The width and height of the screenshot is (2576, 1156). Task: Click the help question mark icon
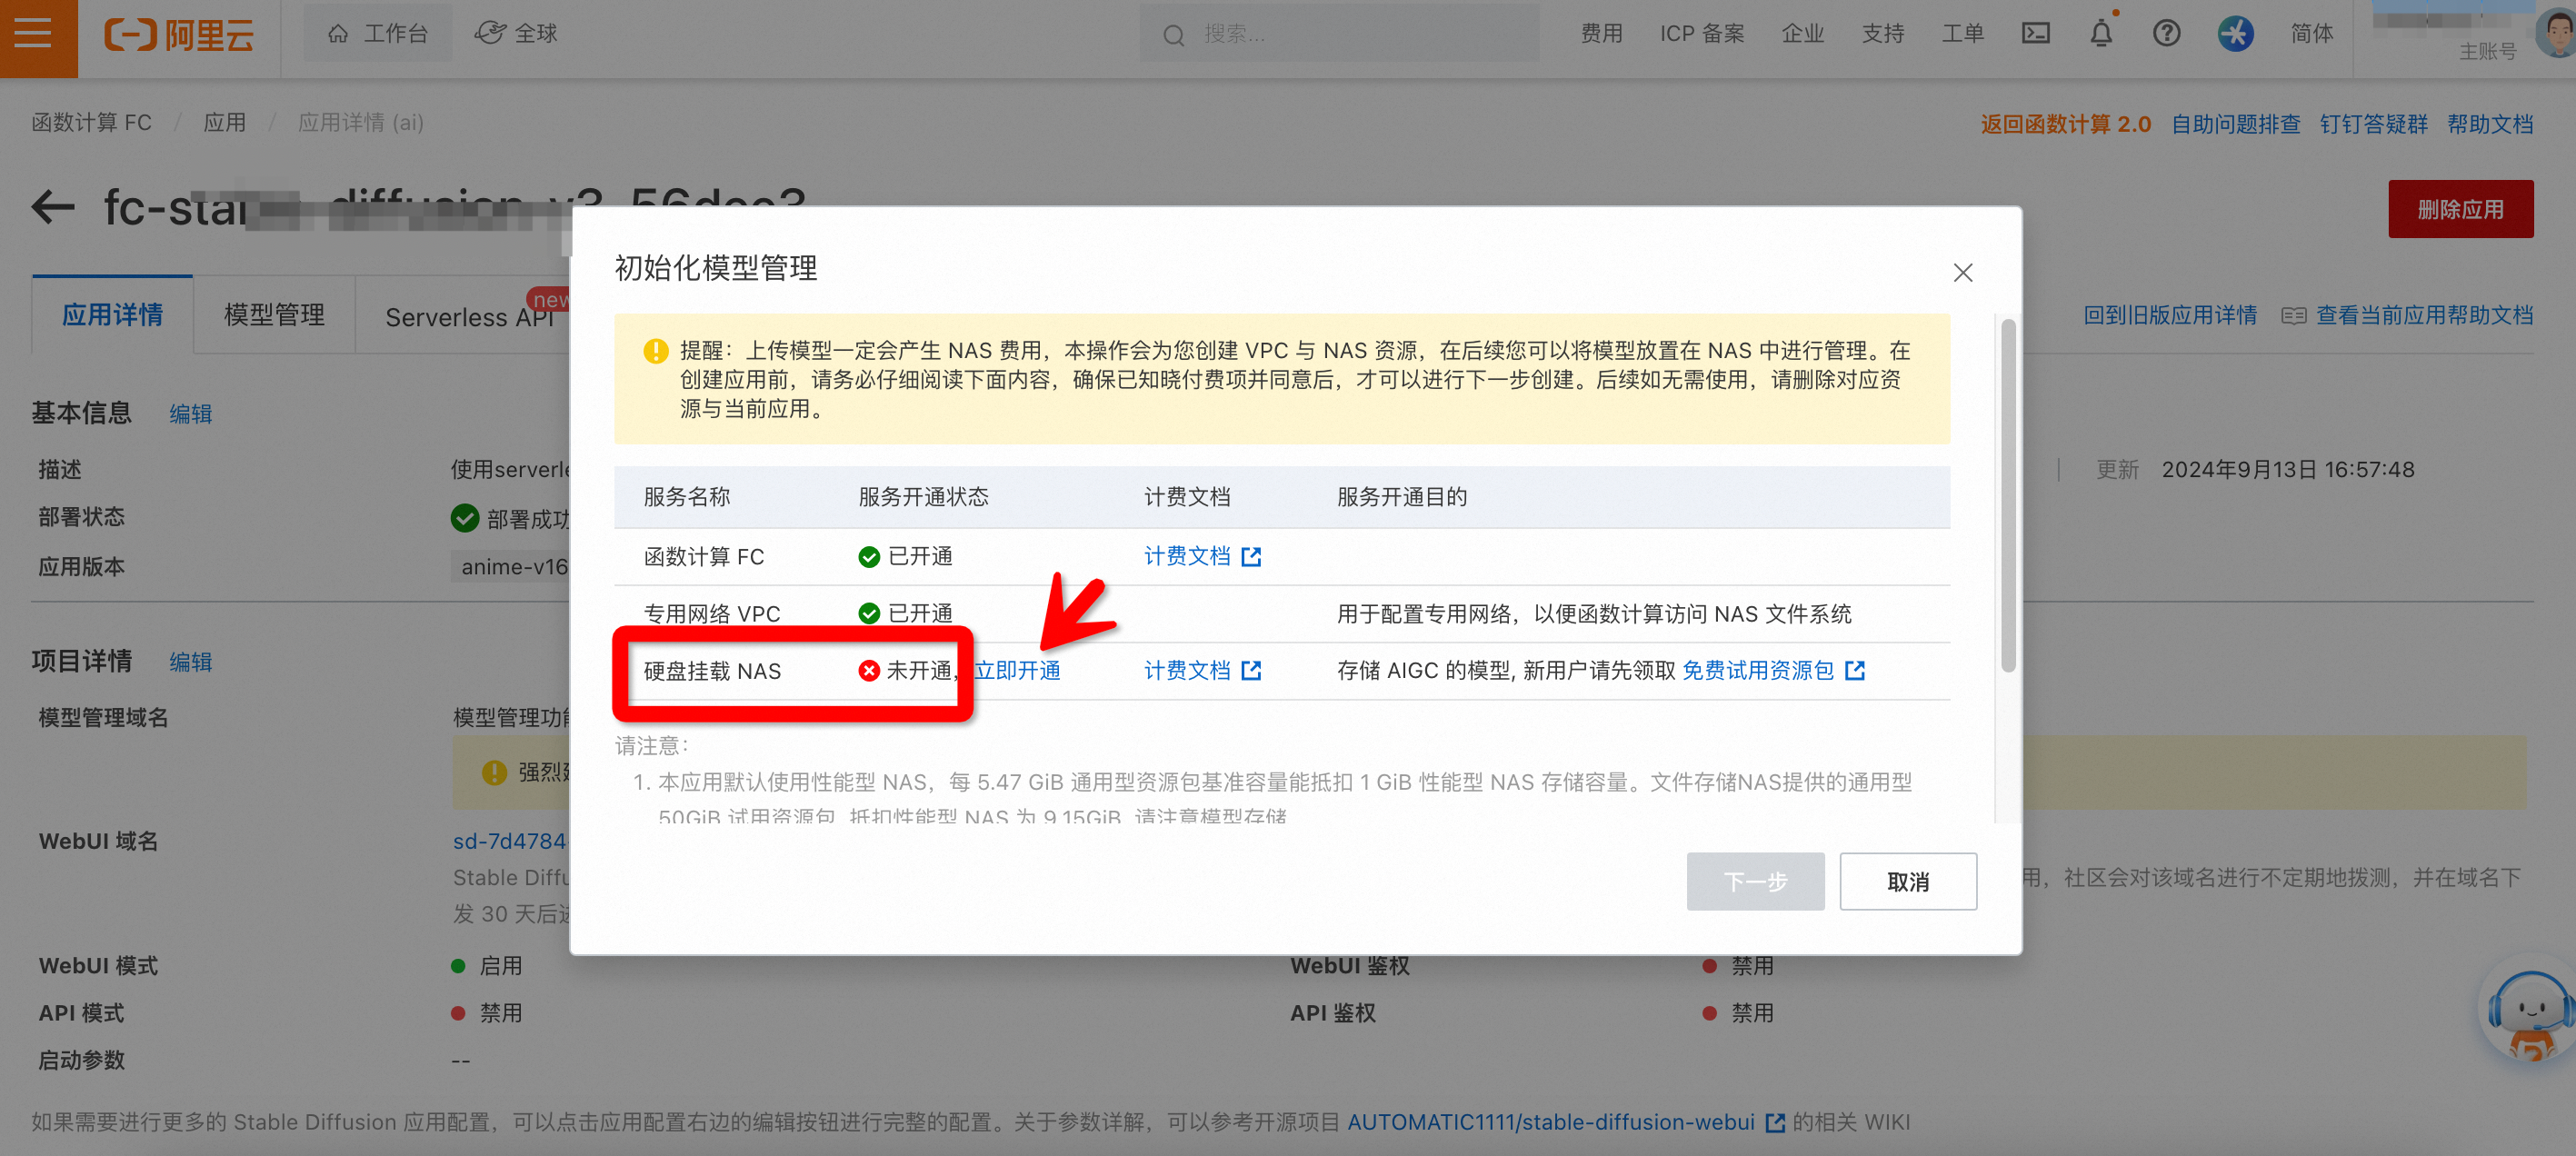pyautogui.click(x=2166, y=34)
